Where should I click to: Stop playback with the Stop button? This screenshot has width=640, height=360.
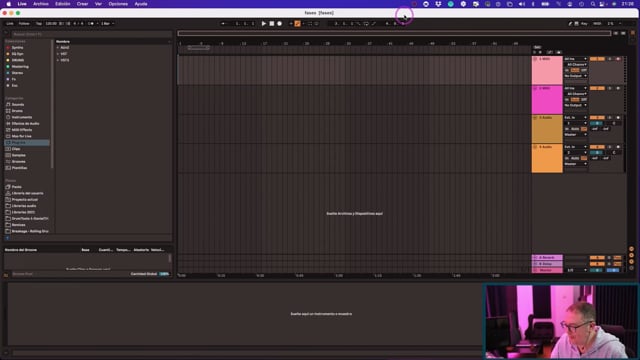point(271,24)
